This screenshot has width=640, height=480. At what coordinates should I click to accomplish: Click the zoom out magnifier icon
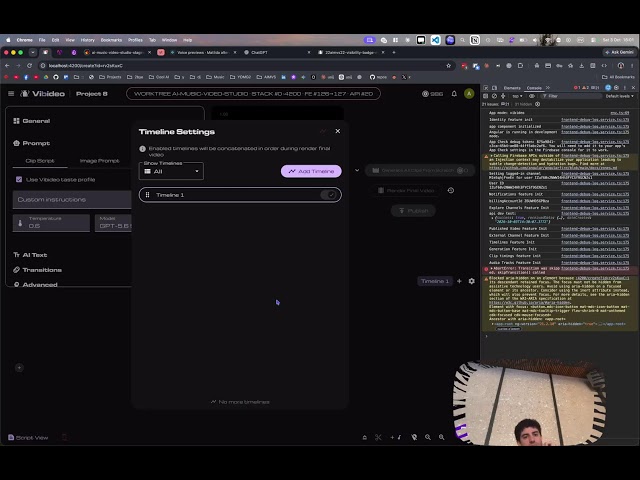428,437
